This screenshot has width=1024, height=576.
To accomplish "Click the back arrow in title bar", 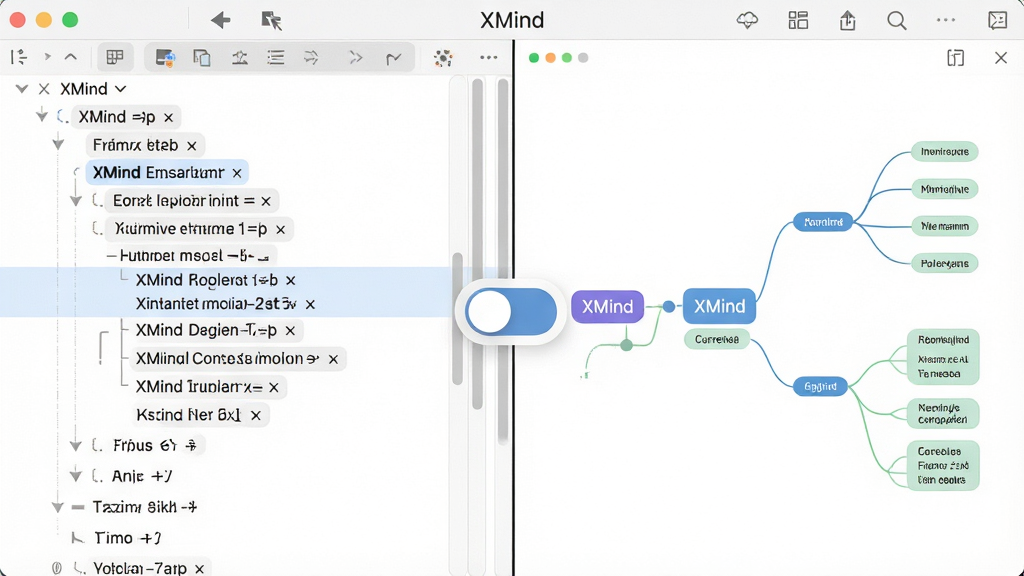I will [x=221, y=20].
